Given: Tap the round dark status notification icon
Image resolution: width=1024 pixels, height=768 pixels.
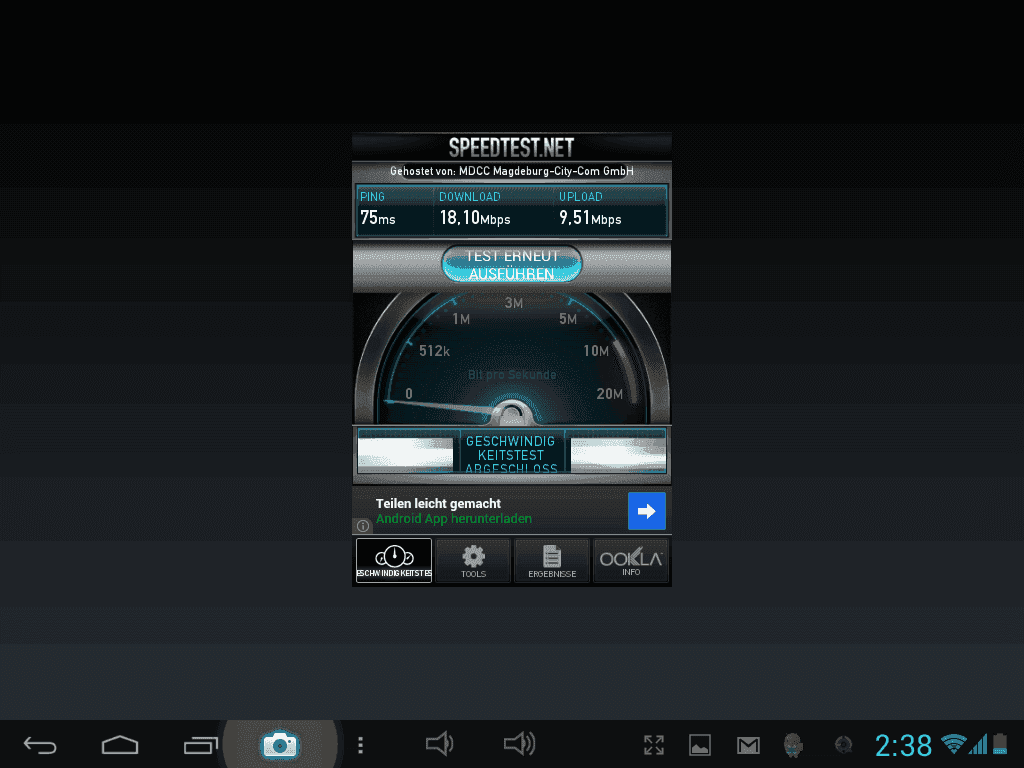Looking at the screenshot, I should [844, 744].
